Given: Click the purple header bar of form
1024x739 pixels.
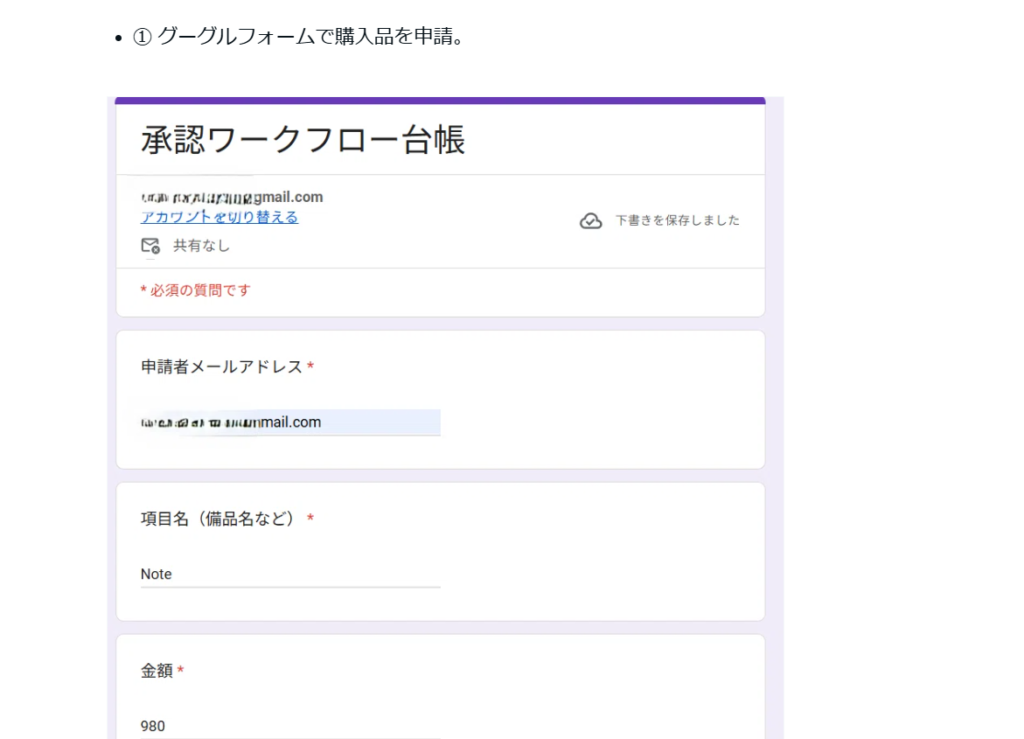Looking at the screenshot, I should point(440,100).
